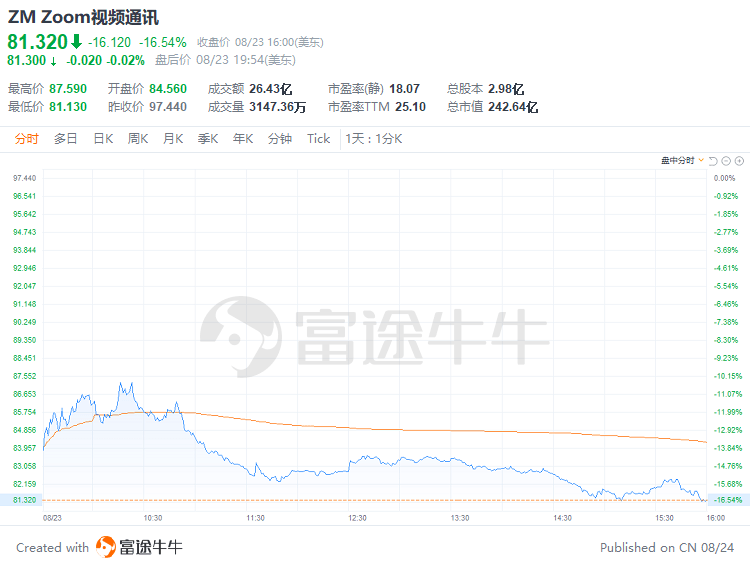Click the Published on CN 08/24 text
The height and width of the screenshot is (568, 750).
click(x=667, y=547)
